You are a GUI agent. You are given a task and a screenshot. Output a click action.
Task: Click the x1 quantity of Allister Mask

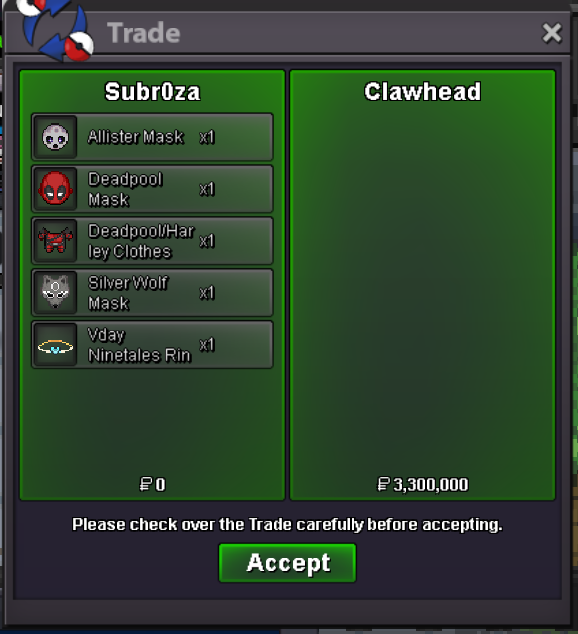pos(207,137)
